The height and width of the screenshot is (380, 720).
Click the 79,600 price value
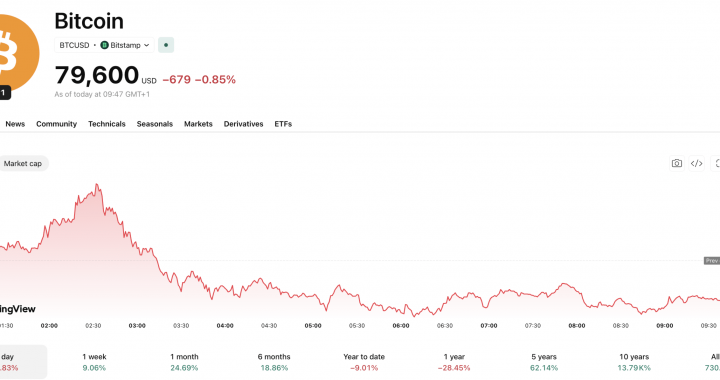click(97, 75)
